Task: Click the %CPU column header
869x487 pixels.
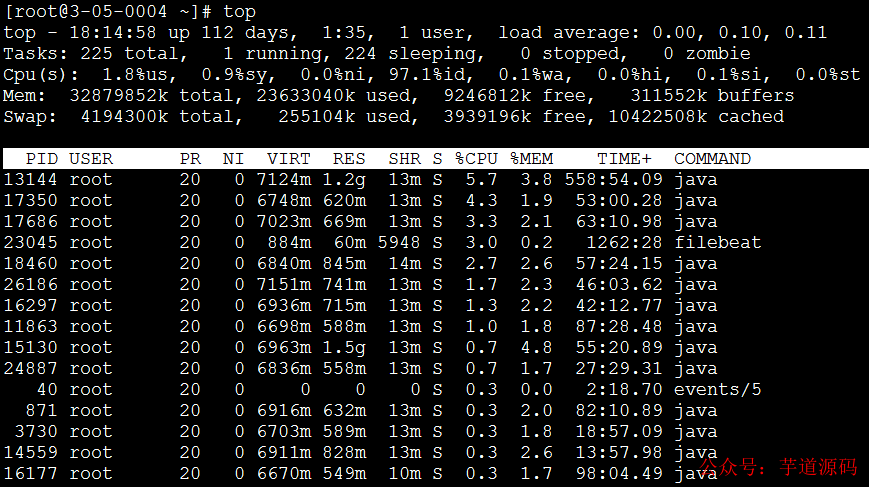Action: (477, 159)
